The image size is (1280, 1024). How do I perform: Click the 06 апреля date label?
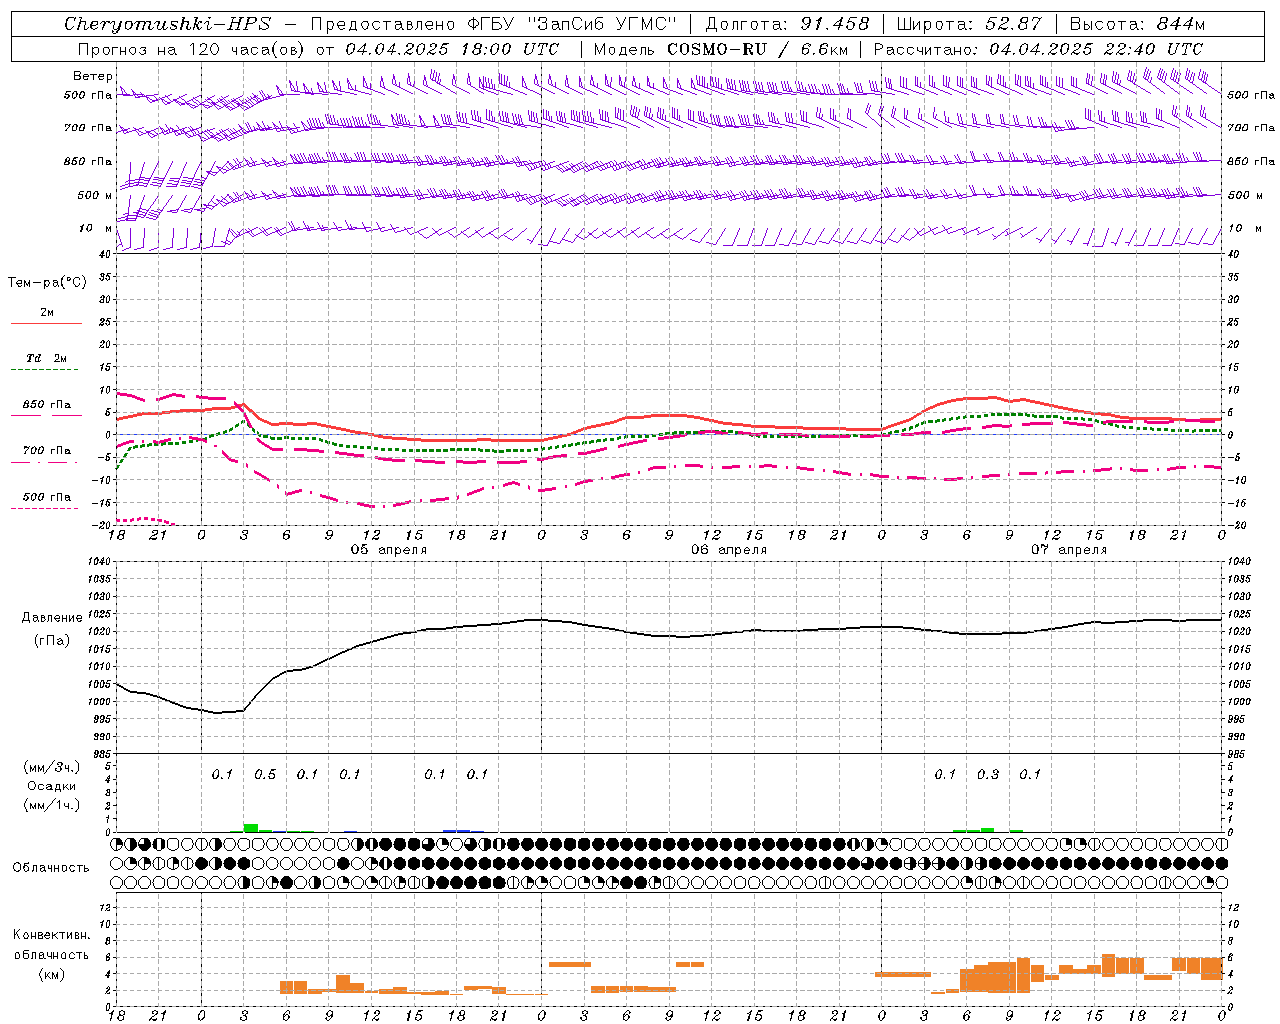[729, 550]
